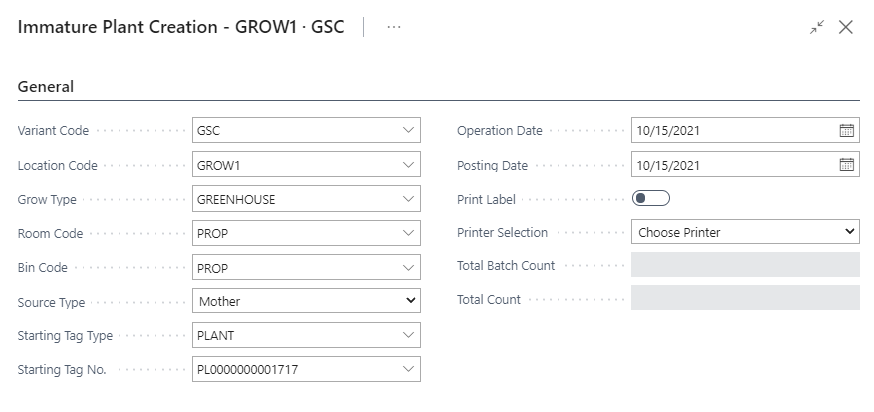Collapse the General section header
Screen dimensions: 874x412
click(x=46, y=87)
